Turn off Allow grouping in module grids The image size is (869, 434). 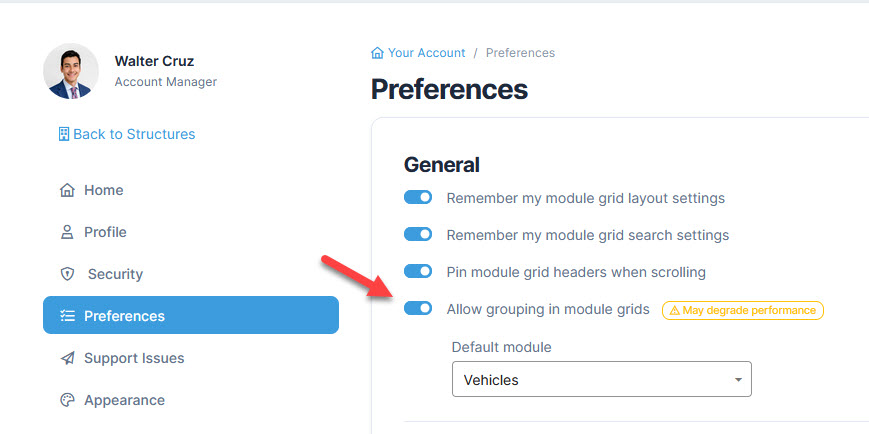[418, 308]
